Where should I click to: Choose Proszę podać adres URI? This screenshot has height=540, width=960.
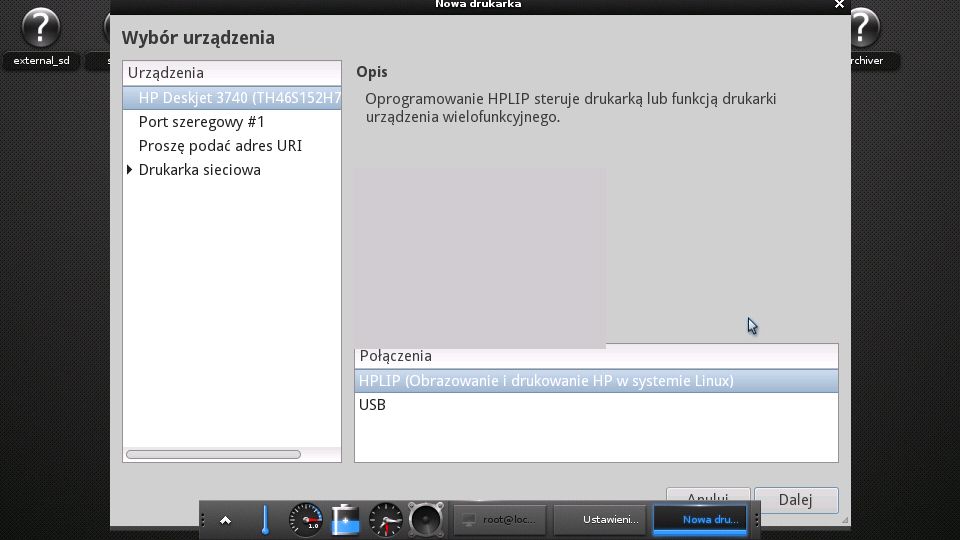232,146
